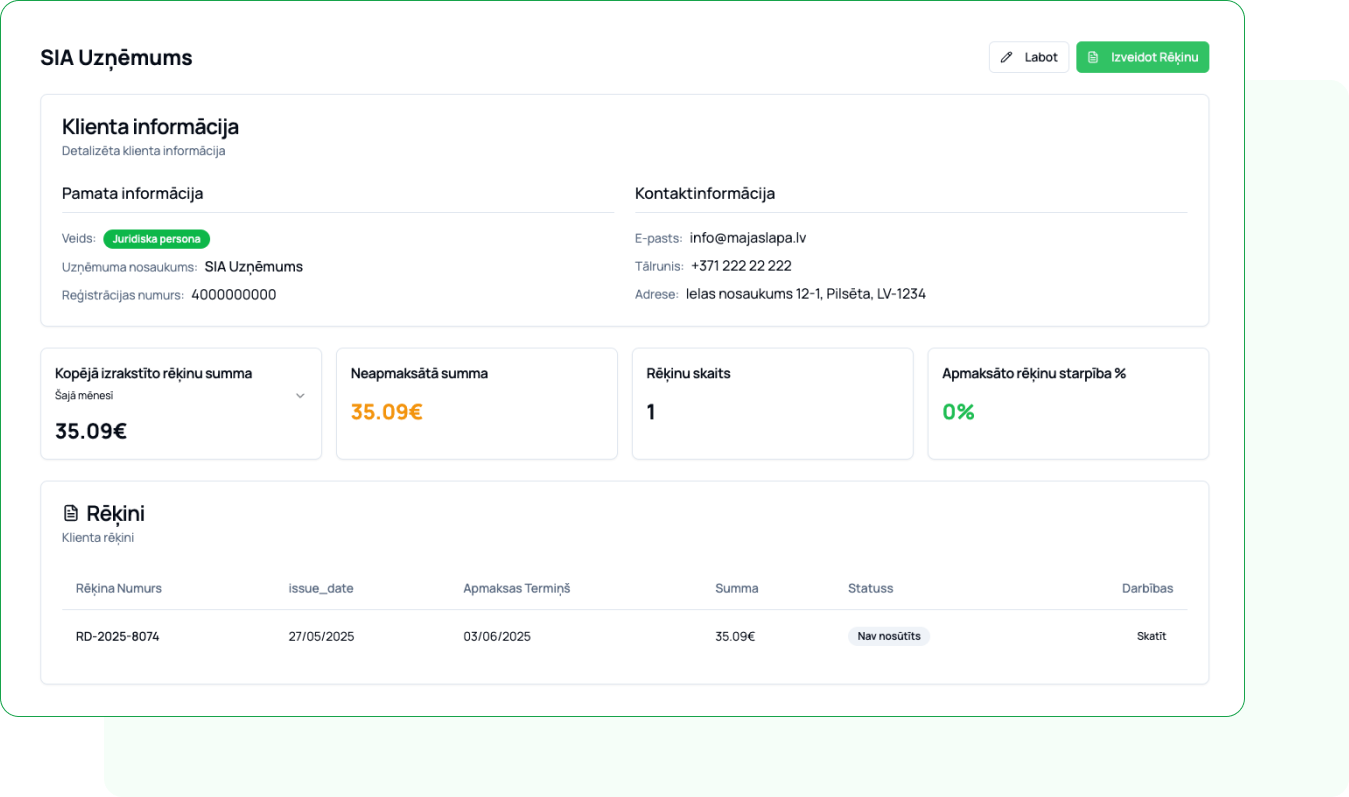Image resolution: width=1349 pixels, height=797 pixels.
Task: Click issue date 27/05/2025
Action: pyautogui.click(x=322, y=636)
